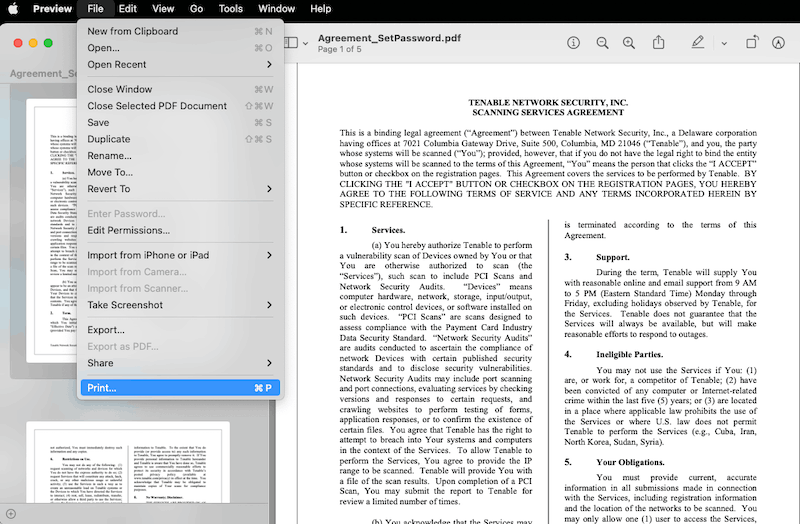This screenshot has width=800, height=524.
Task: Click the sidebar view icon
Action: click(x=290, y=43)
